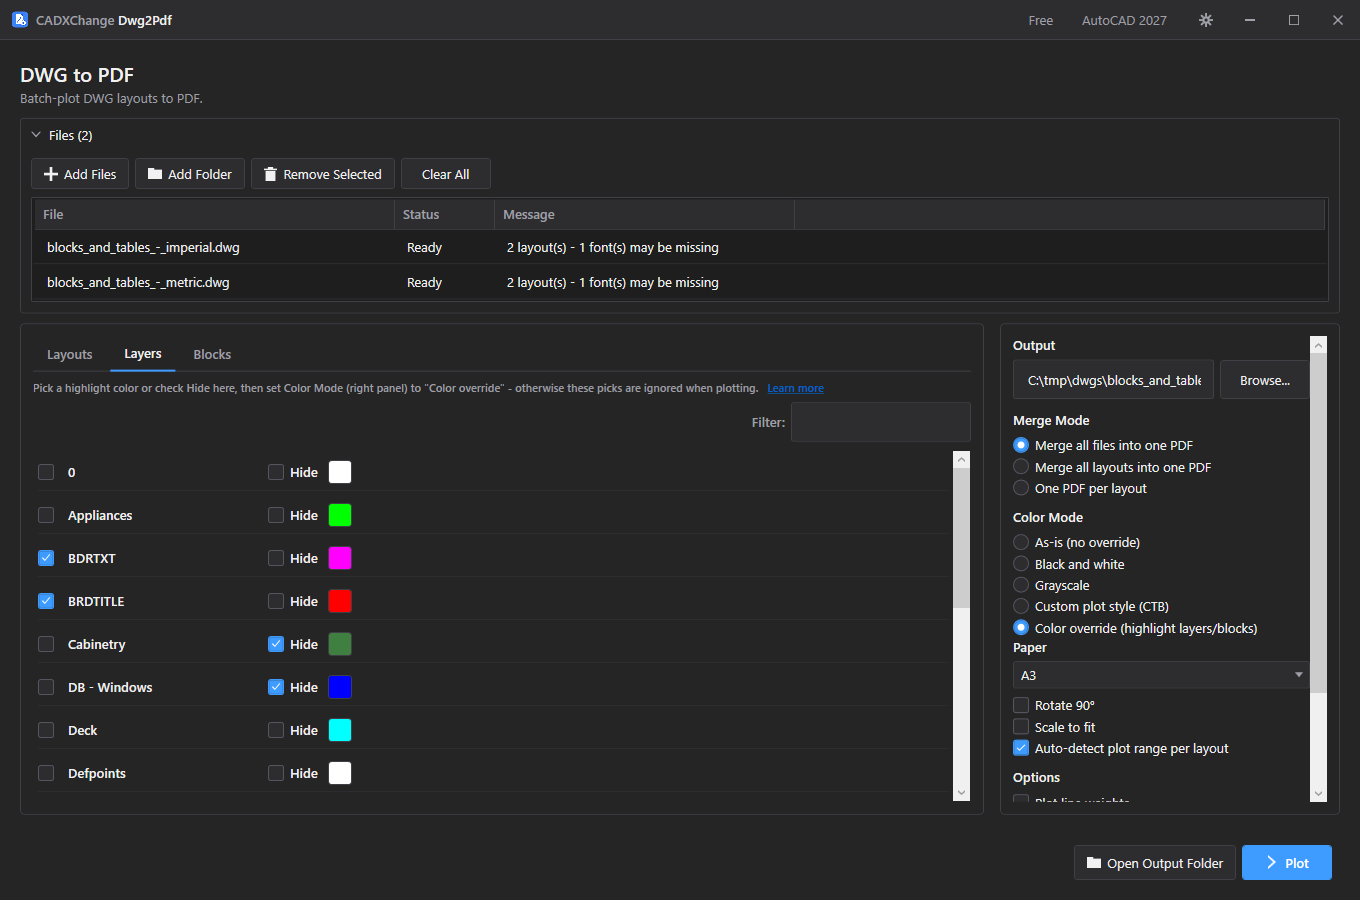1360x900 pixels.
Task: Check the Deck layer checkbox
Action: click(x=46, y=730)
